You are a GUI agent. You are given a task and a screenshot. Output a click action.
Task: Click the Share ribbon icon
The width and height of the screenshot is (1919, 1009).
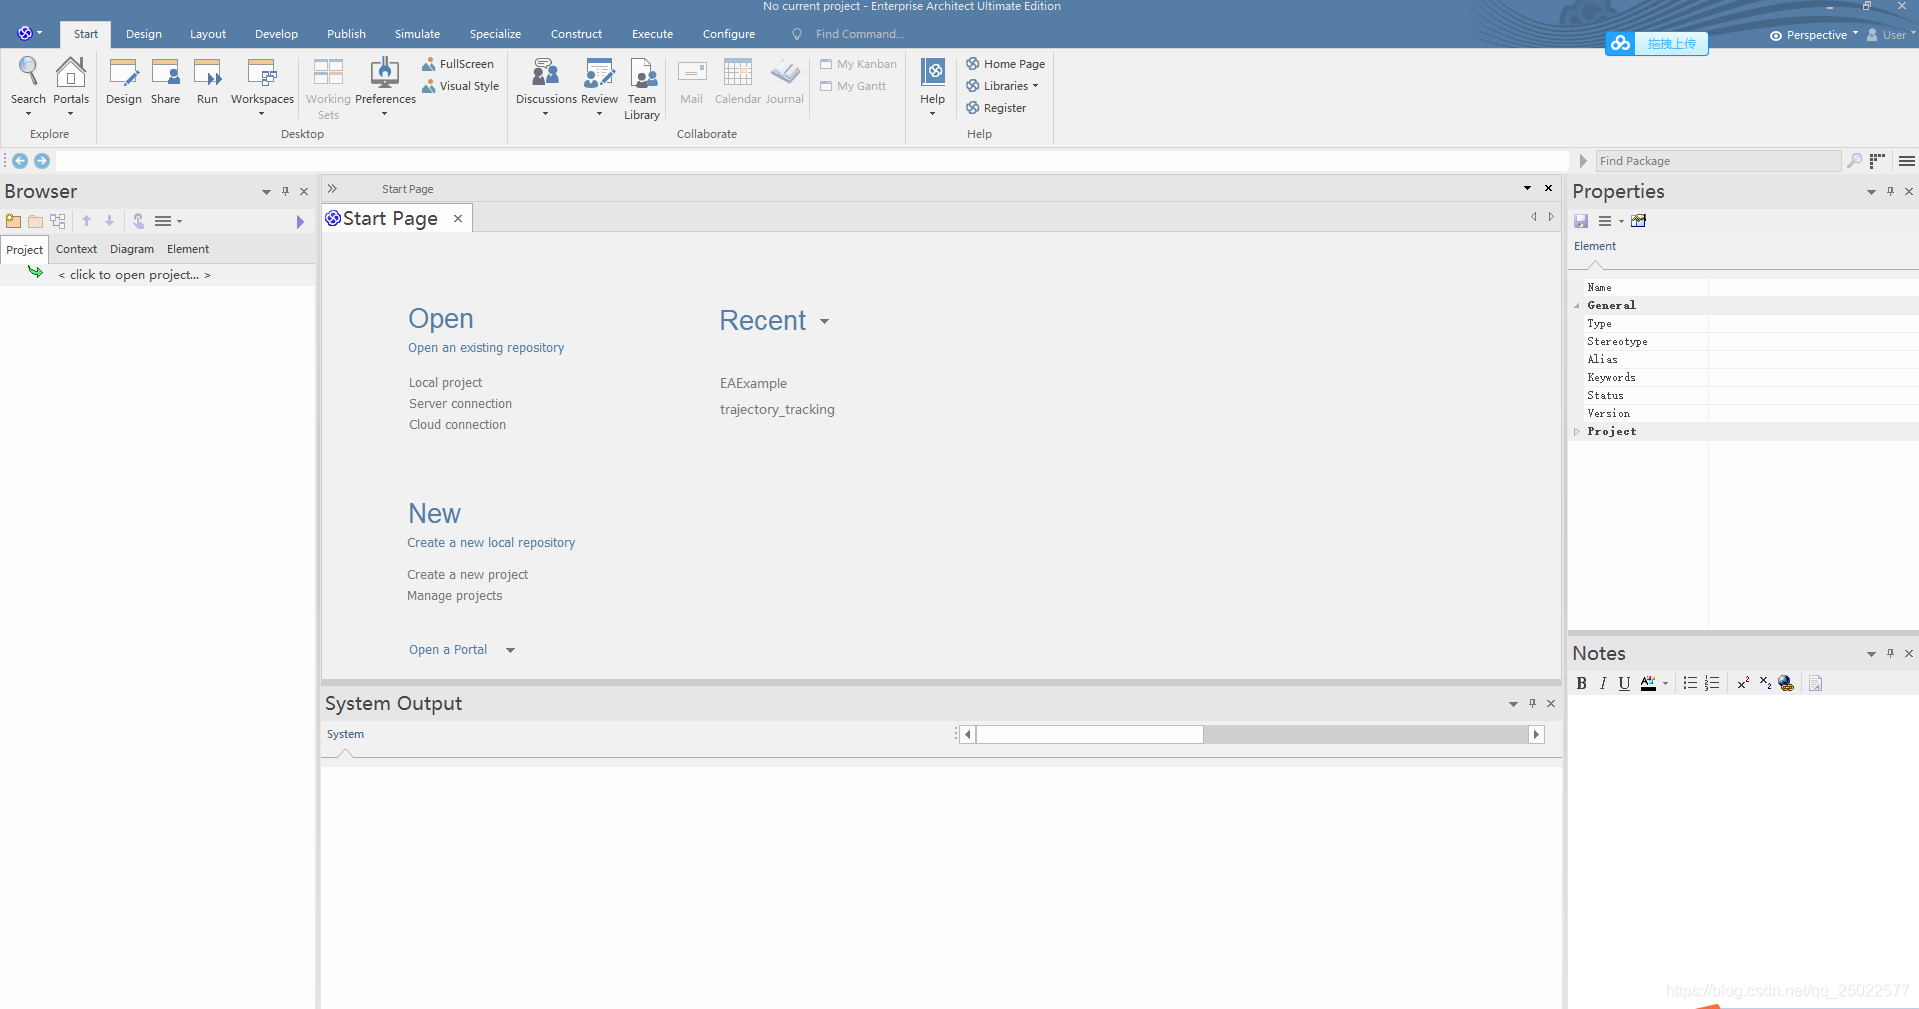pos(165,83)
